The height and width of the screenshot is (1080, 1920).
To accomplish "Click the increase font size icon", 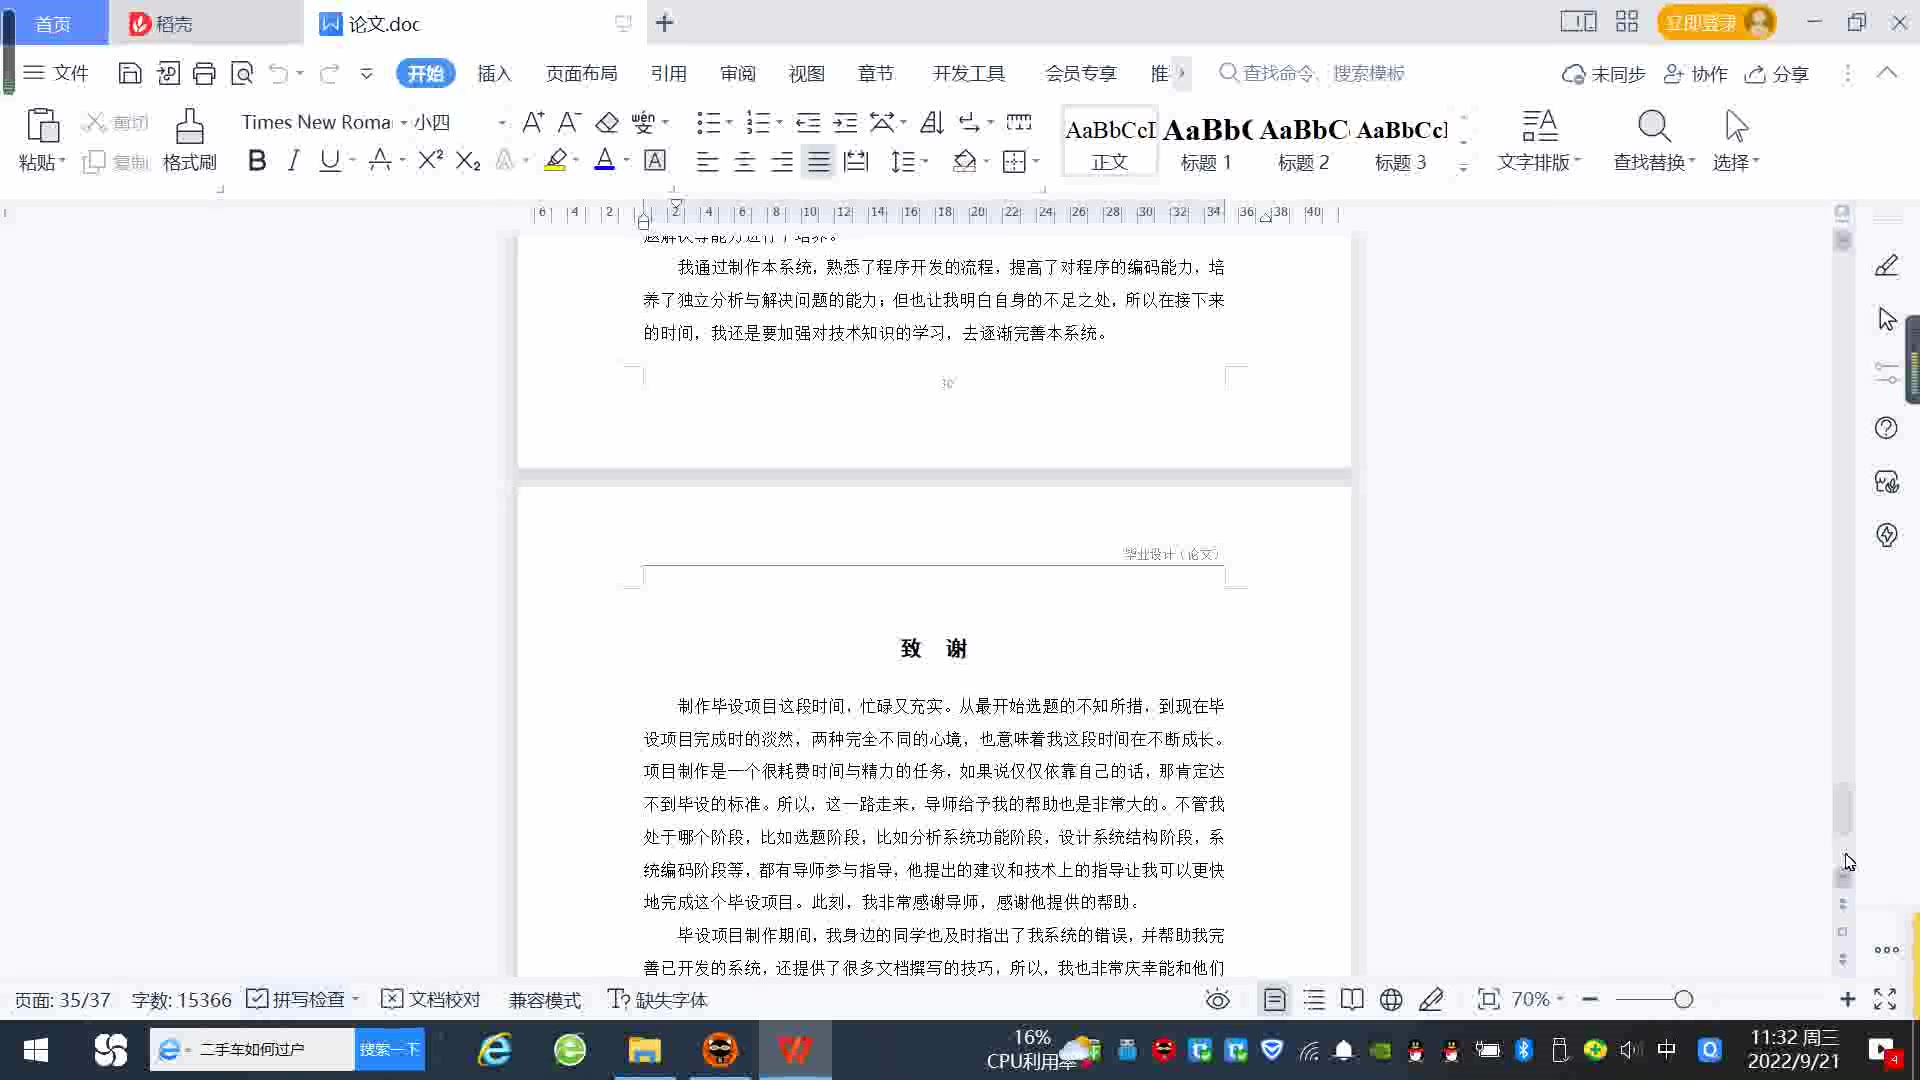I will (x=533, y=122).
